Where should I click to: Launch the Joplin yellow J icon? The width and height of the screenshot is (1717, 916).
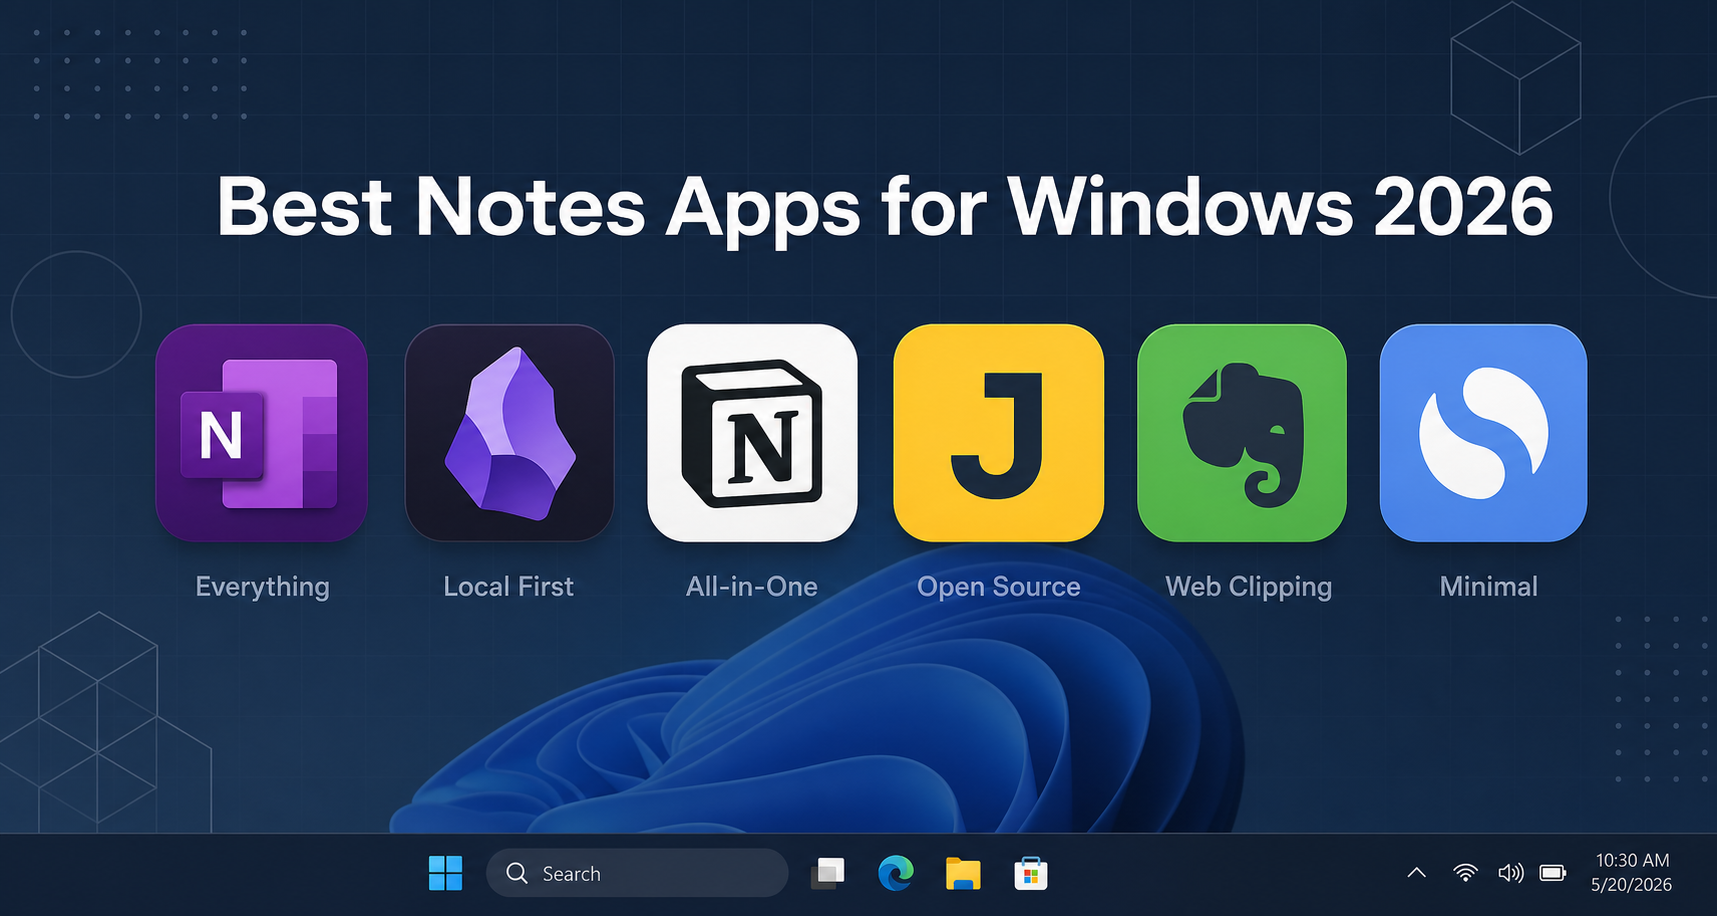[998, 433]
